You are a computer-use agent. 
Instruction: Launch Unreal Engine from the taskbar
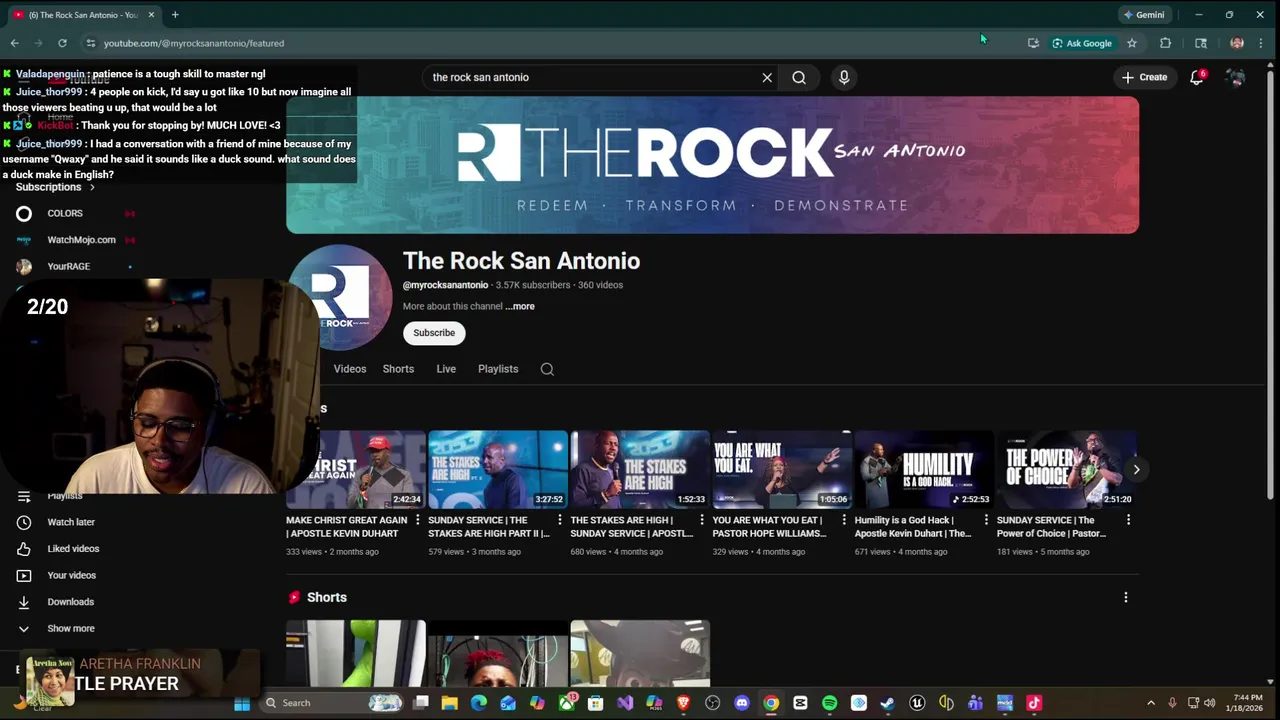pyautogui.click(x=917, y=703)
